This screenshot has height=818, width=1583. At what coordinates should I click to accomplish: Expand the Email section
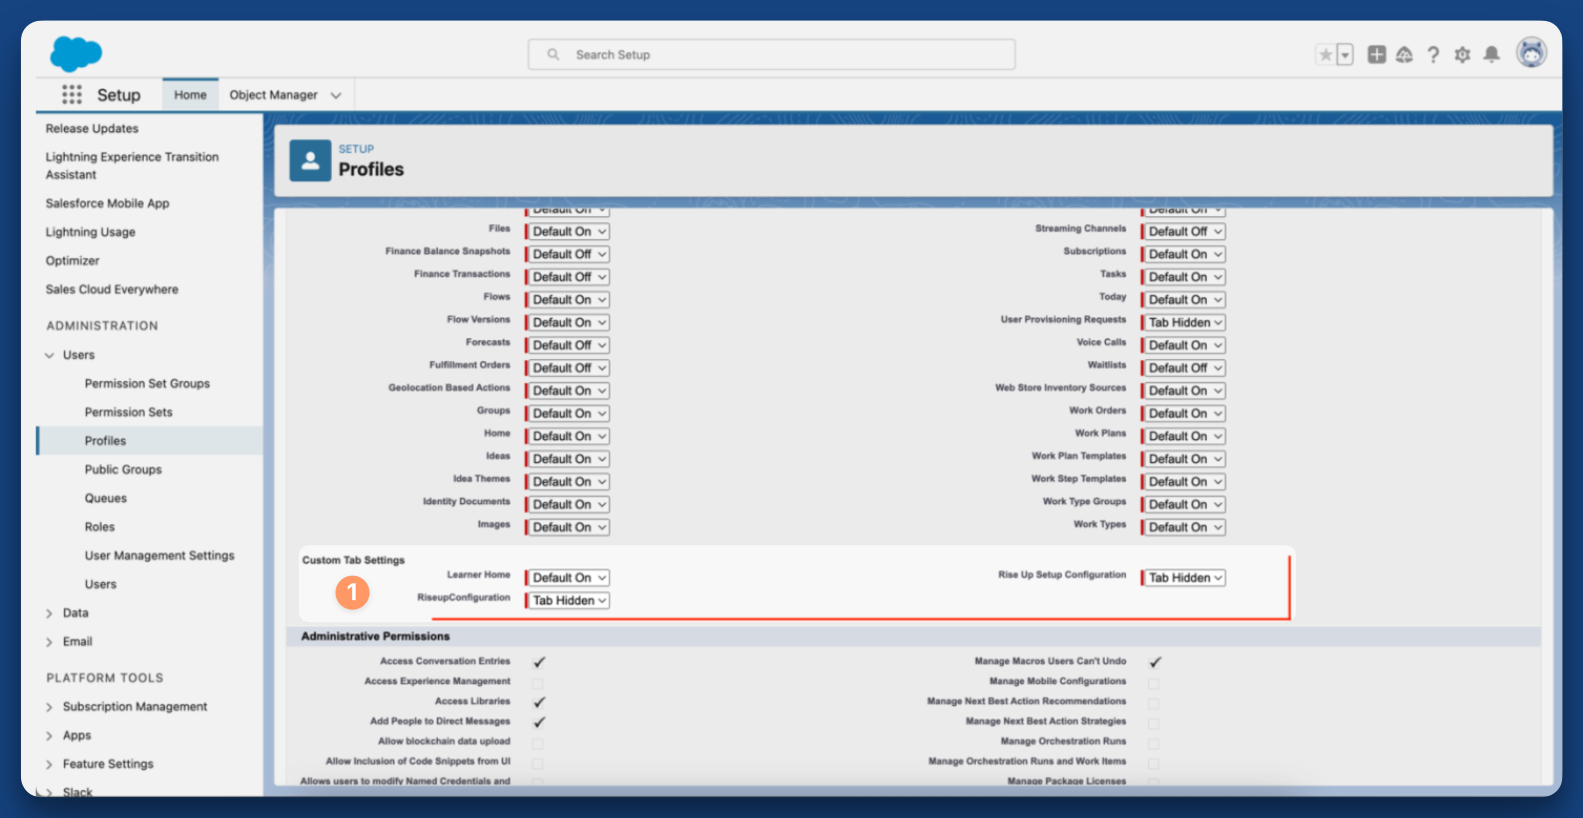(49, 642)
